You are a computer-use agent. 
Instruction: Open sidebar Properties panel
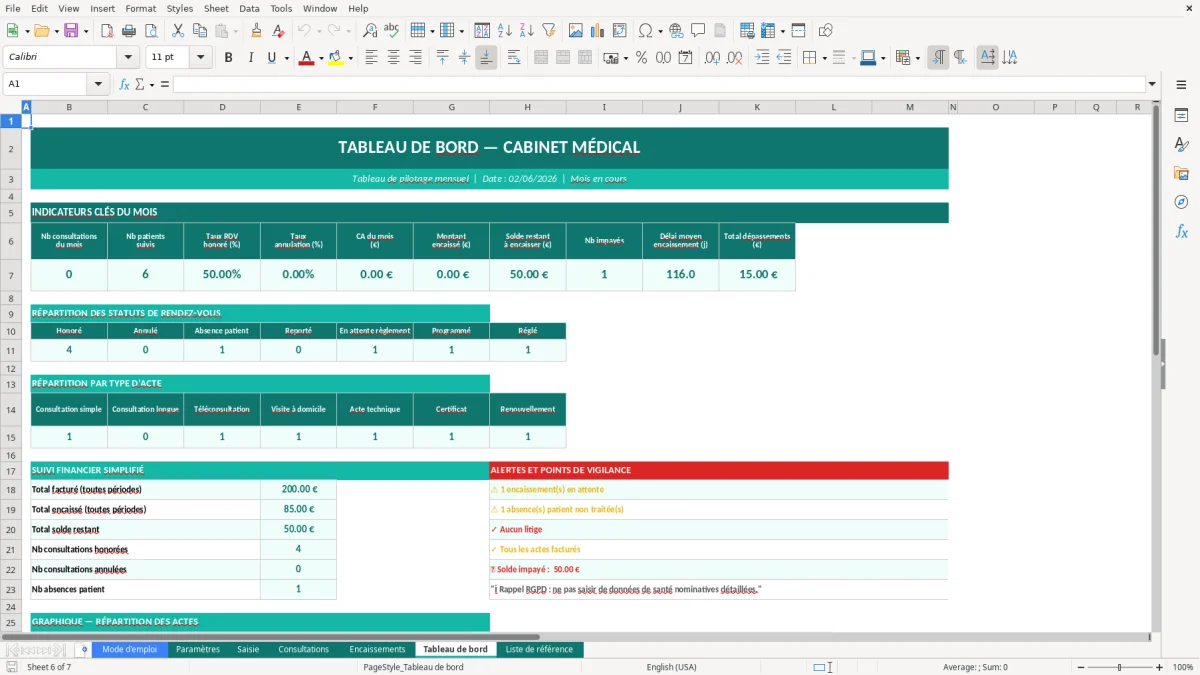click(1181, 116)
